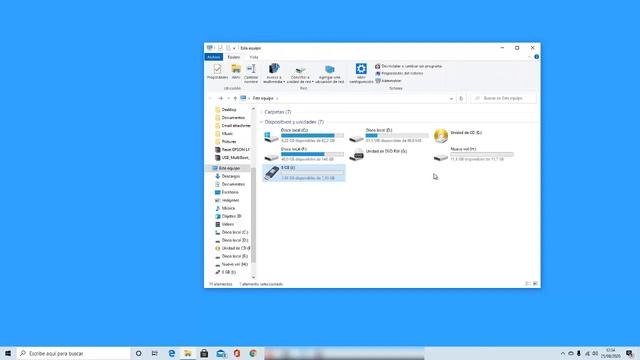Open the quick access toolbar customize dropdown
640x360 pixels.
coord(234,48)
